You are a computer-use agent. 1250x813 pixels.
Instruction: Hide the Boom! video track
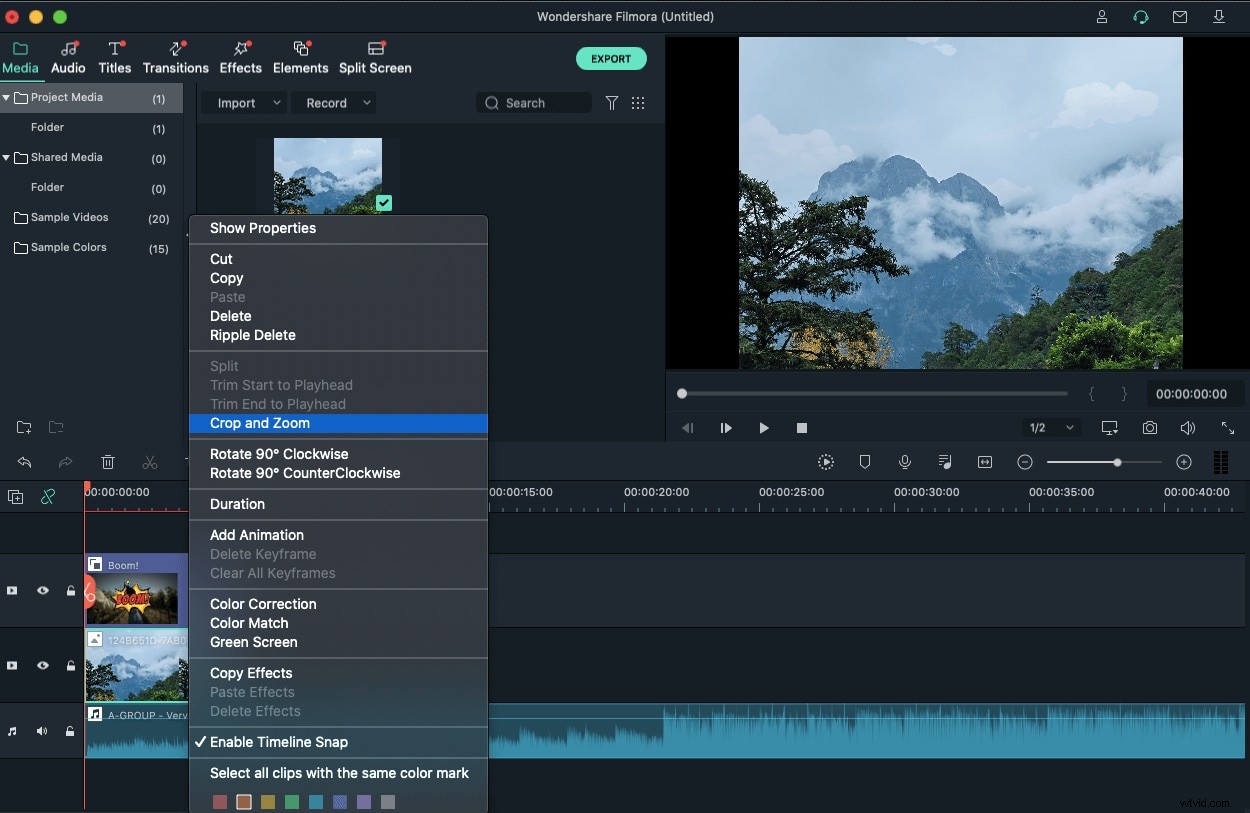point(42,590)
